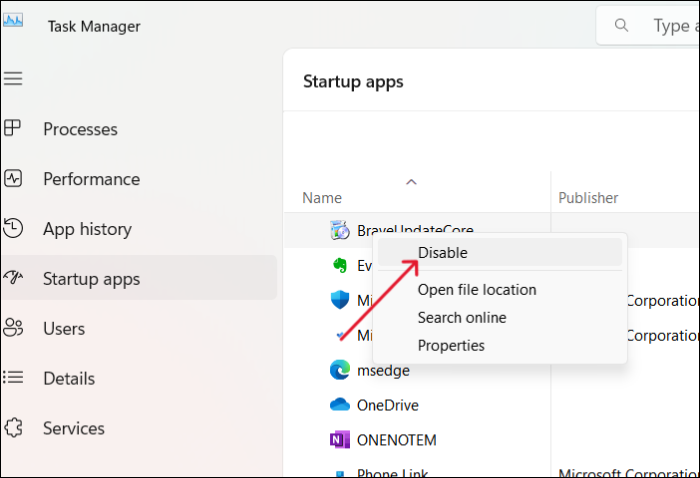Sort by the Publisher column header

click(588, 198)
